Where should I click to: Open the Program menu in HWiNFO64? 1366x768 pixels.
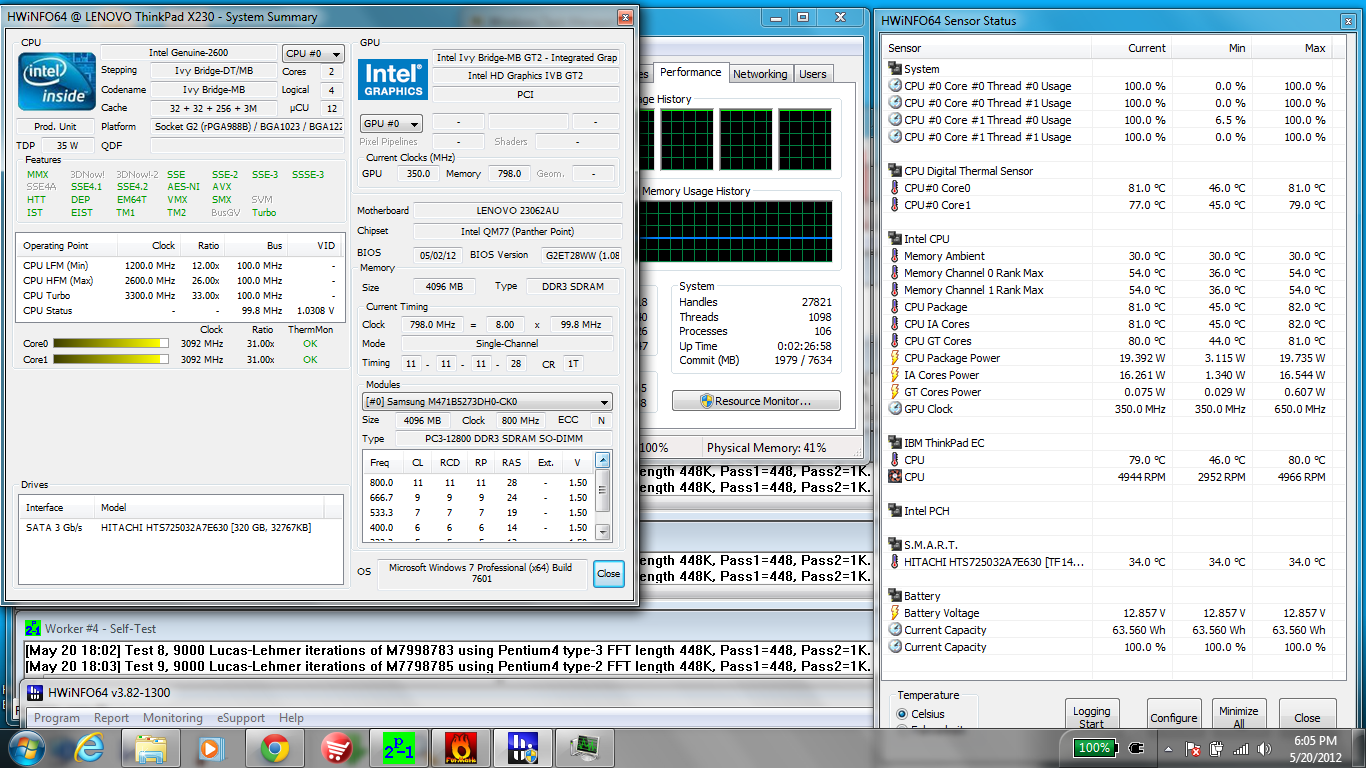pyautogui.click(x=57, y=718)
